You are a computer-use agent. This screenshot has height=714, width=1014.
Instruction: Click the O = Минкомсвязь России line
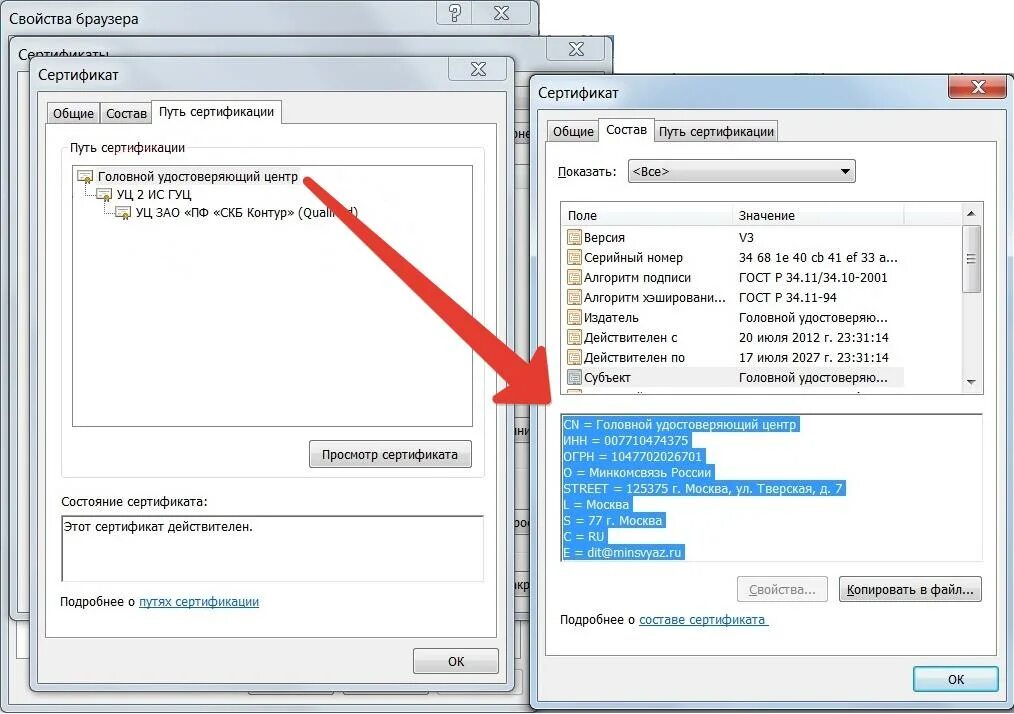[638, 473]
